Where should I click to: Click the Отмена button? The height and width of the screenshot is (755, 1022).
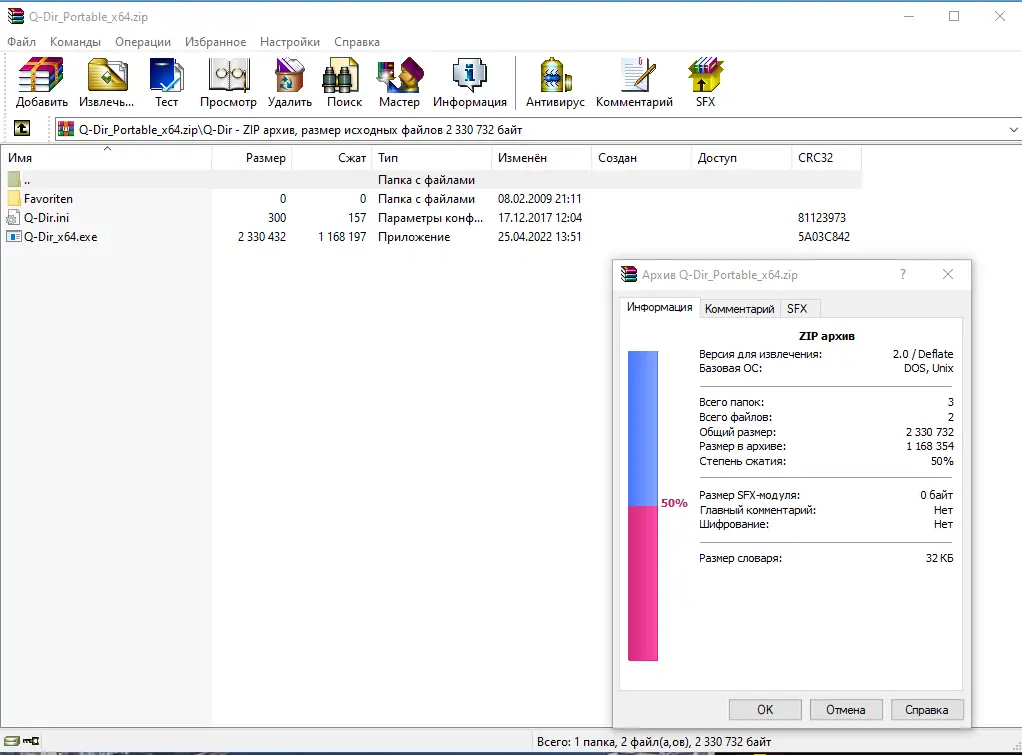click(x=846, y=709)
